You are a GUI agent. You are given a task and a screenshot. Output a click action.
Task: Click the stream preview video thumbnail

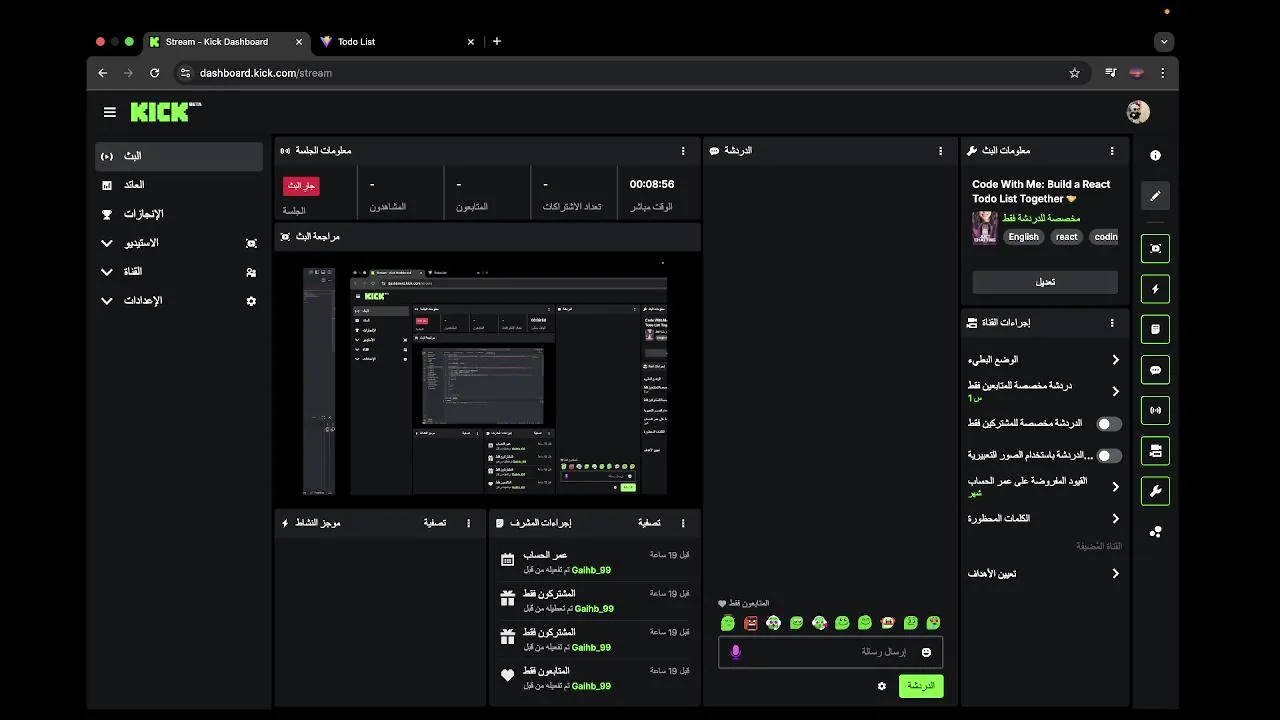click(486, 380)
